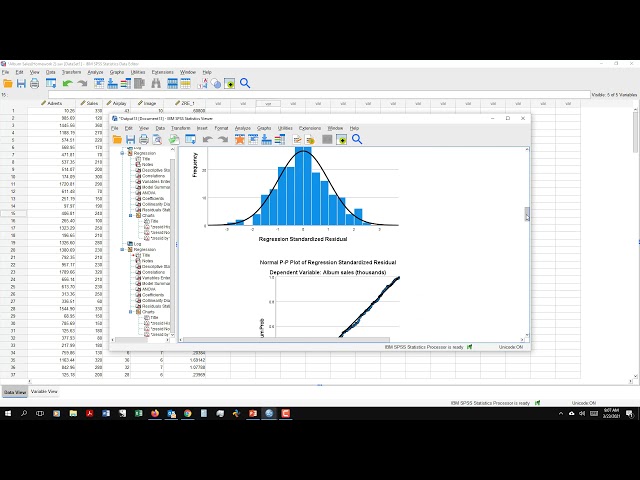Screen dimensions: 640x480
Task: Click Go to Variable in the Viewer toolbar
Action: coord(267,140)
